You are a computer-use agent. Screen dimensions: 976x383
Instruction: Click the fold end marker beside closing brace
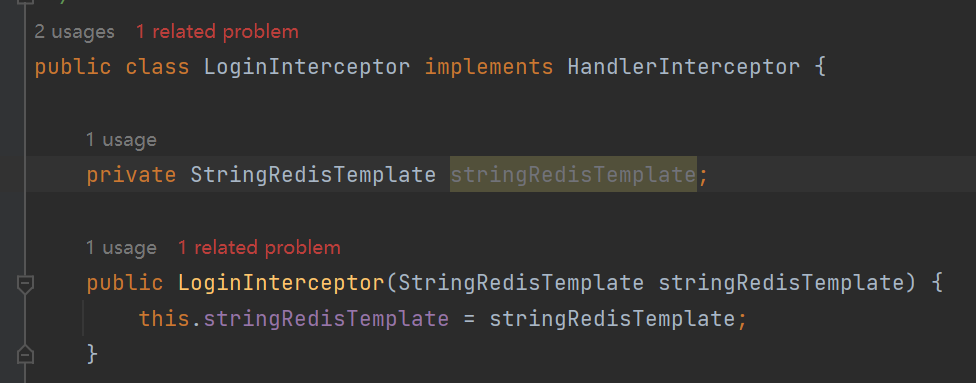[x=25, y=354]
